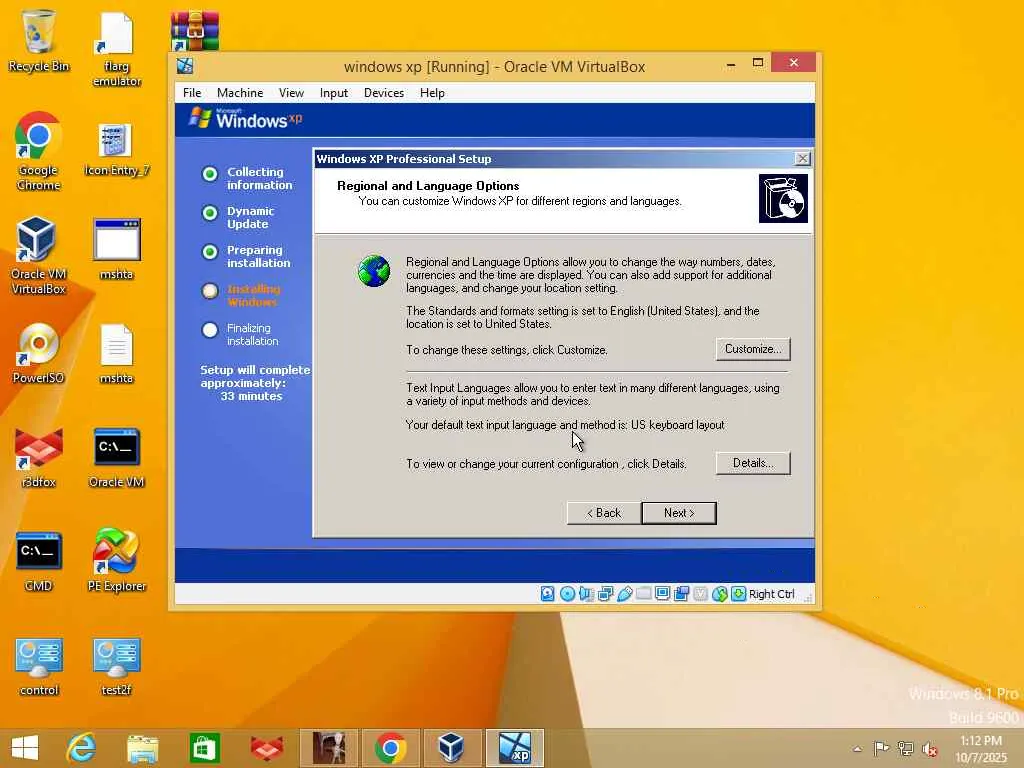This screenshot has height=768, width=1024.
Task: Click the globe icon in the setup dialog
Action: coord(374,271)
